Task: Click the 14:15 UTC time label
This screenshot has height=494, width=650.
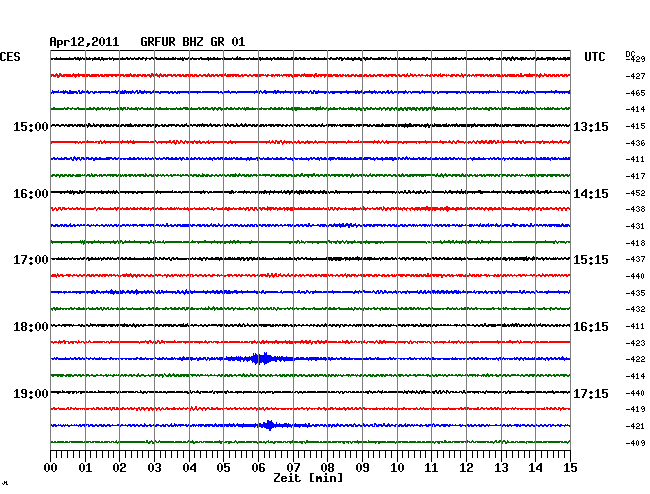Action: (x=591, y=194)
